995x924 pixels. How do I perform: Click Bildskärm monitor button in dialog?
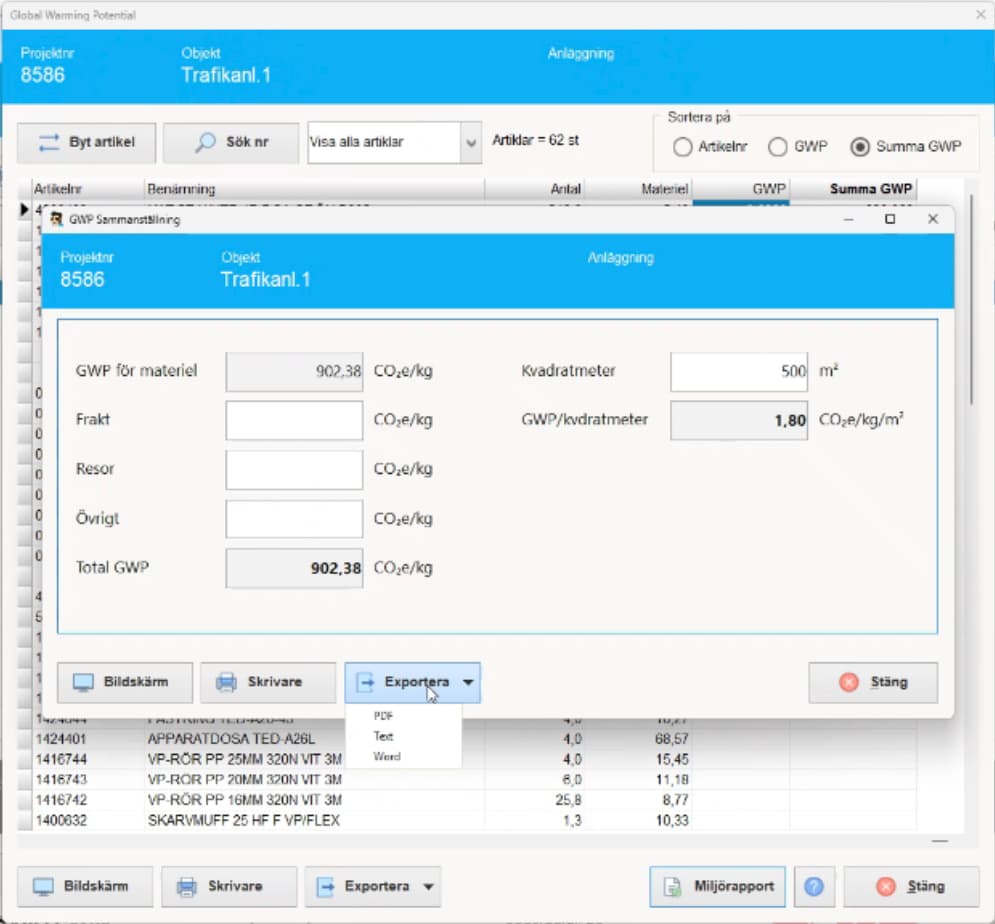(124, 683)
